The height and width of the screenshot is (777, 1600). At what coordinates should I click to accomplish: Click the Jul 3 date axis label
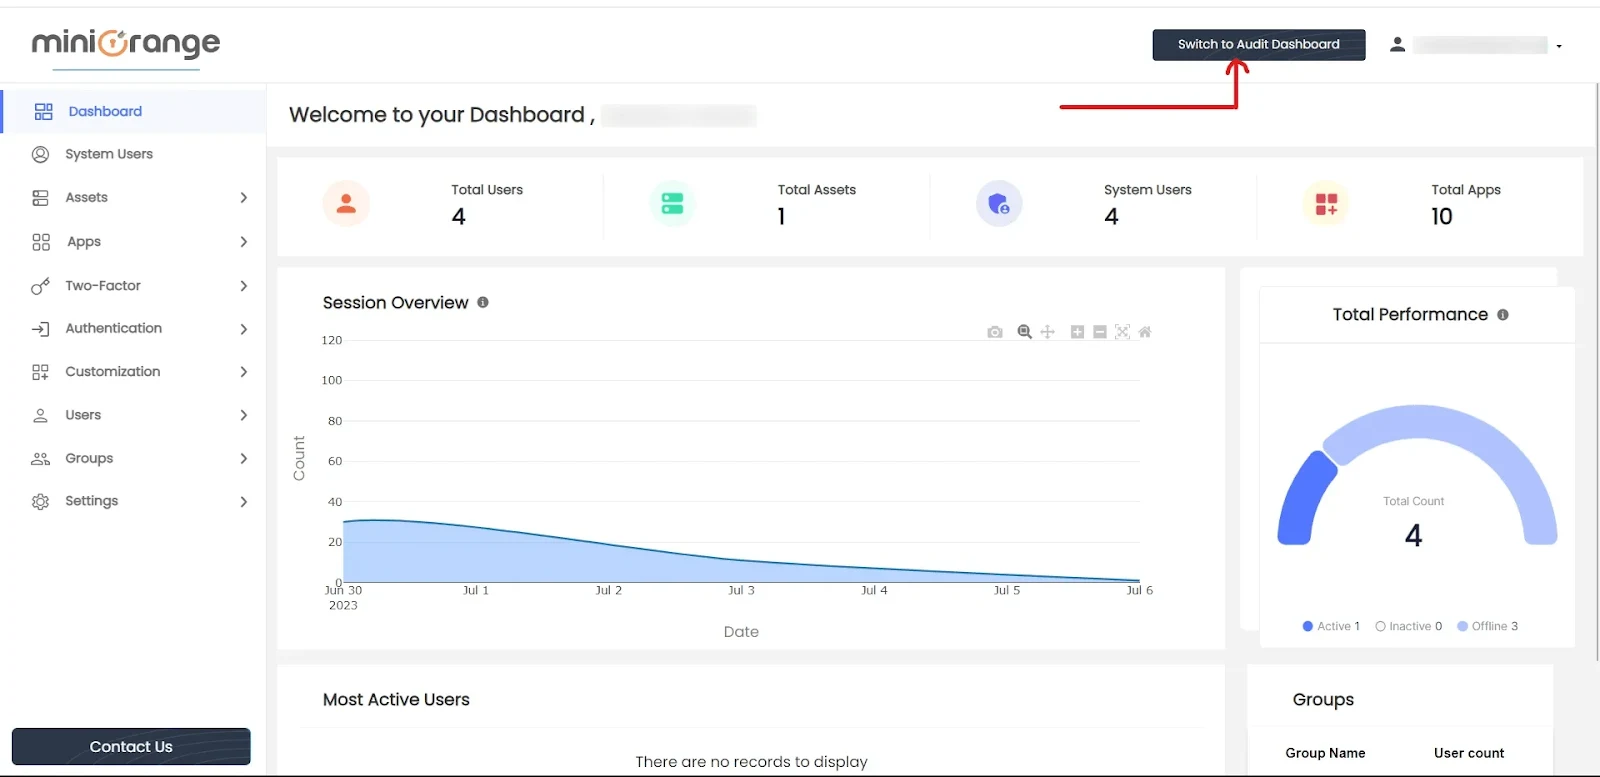(741, 591)
